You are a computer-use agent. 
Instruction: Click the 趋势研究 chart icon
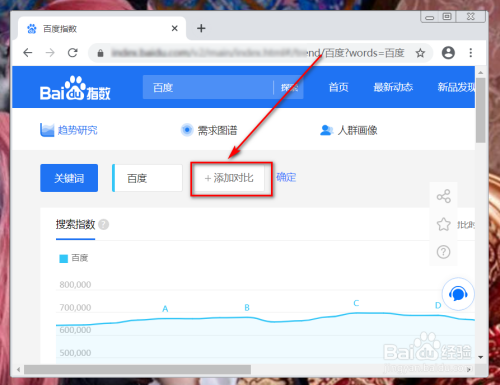[x=47, y=130]
